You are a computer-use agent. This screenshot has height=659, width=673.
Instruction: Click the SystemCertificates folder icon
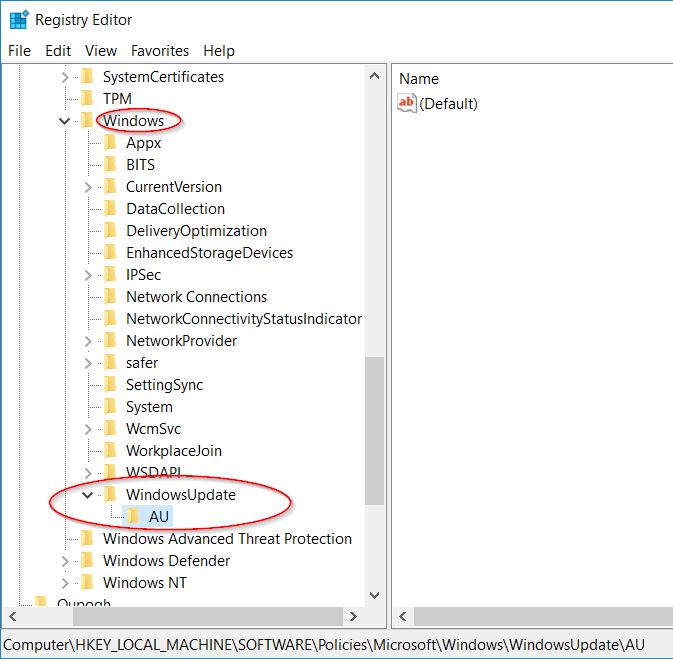88,76
